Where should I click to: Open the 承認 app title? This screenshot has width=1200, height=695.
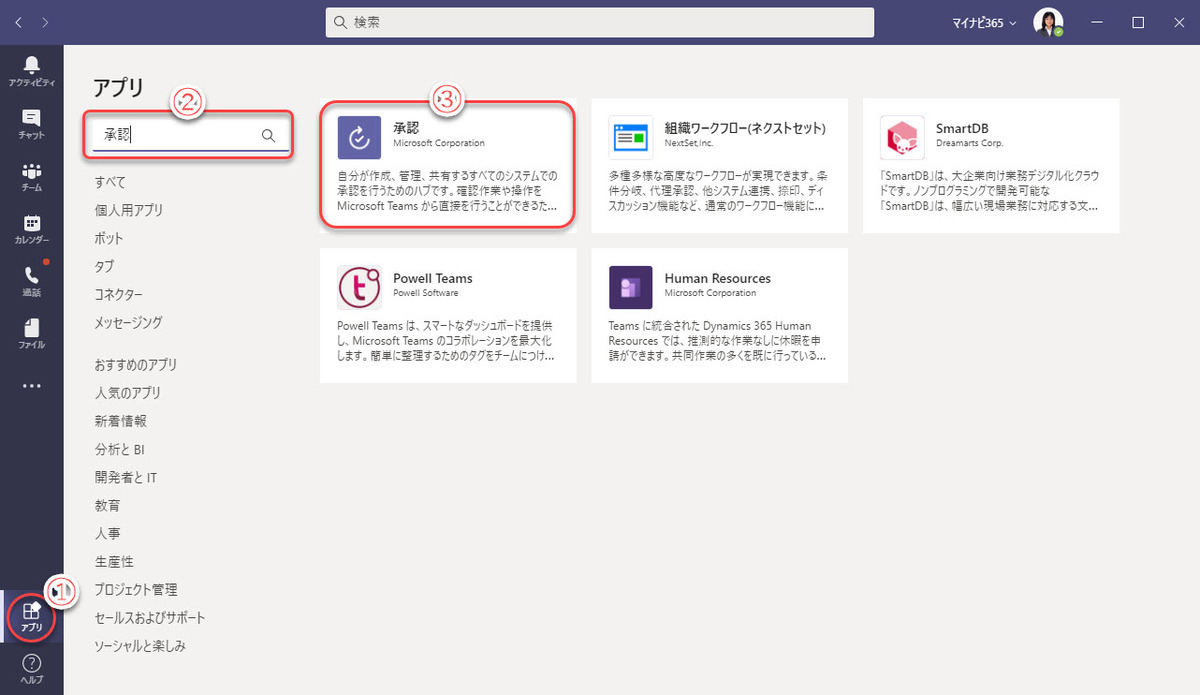(406, 128)
